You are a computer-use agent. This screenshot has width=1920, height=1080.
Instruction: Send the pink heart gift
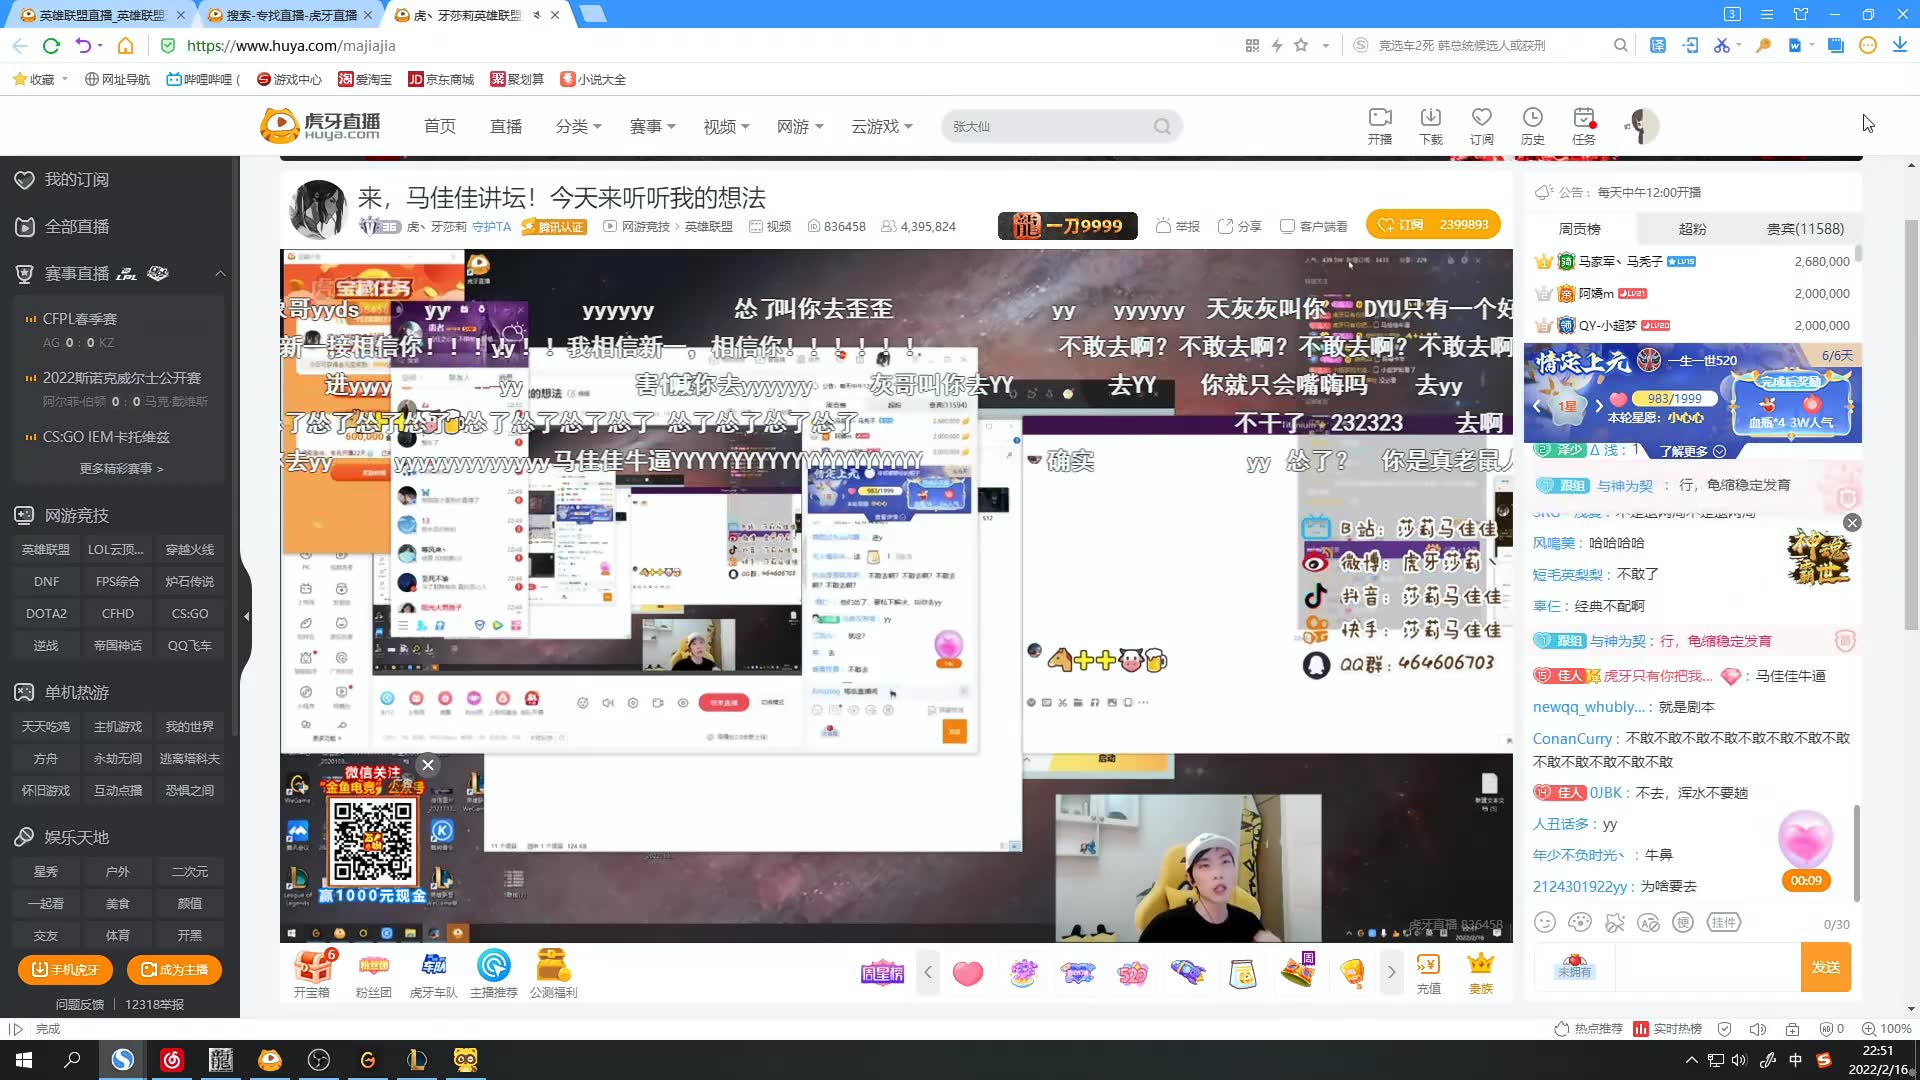pos(968,972)
